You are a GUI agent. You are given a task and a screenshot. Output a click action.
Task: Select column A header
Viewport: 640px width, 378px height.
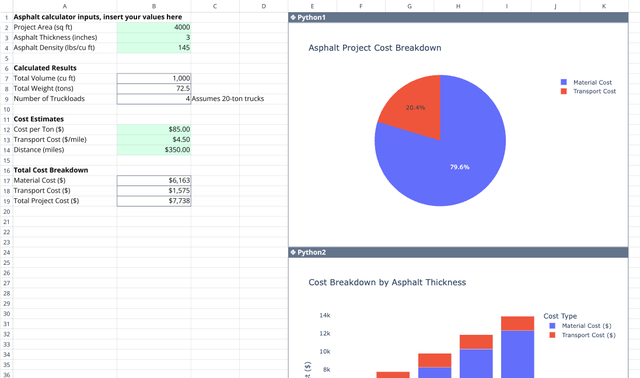point(65,6)
